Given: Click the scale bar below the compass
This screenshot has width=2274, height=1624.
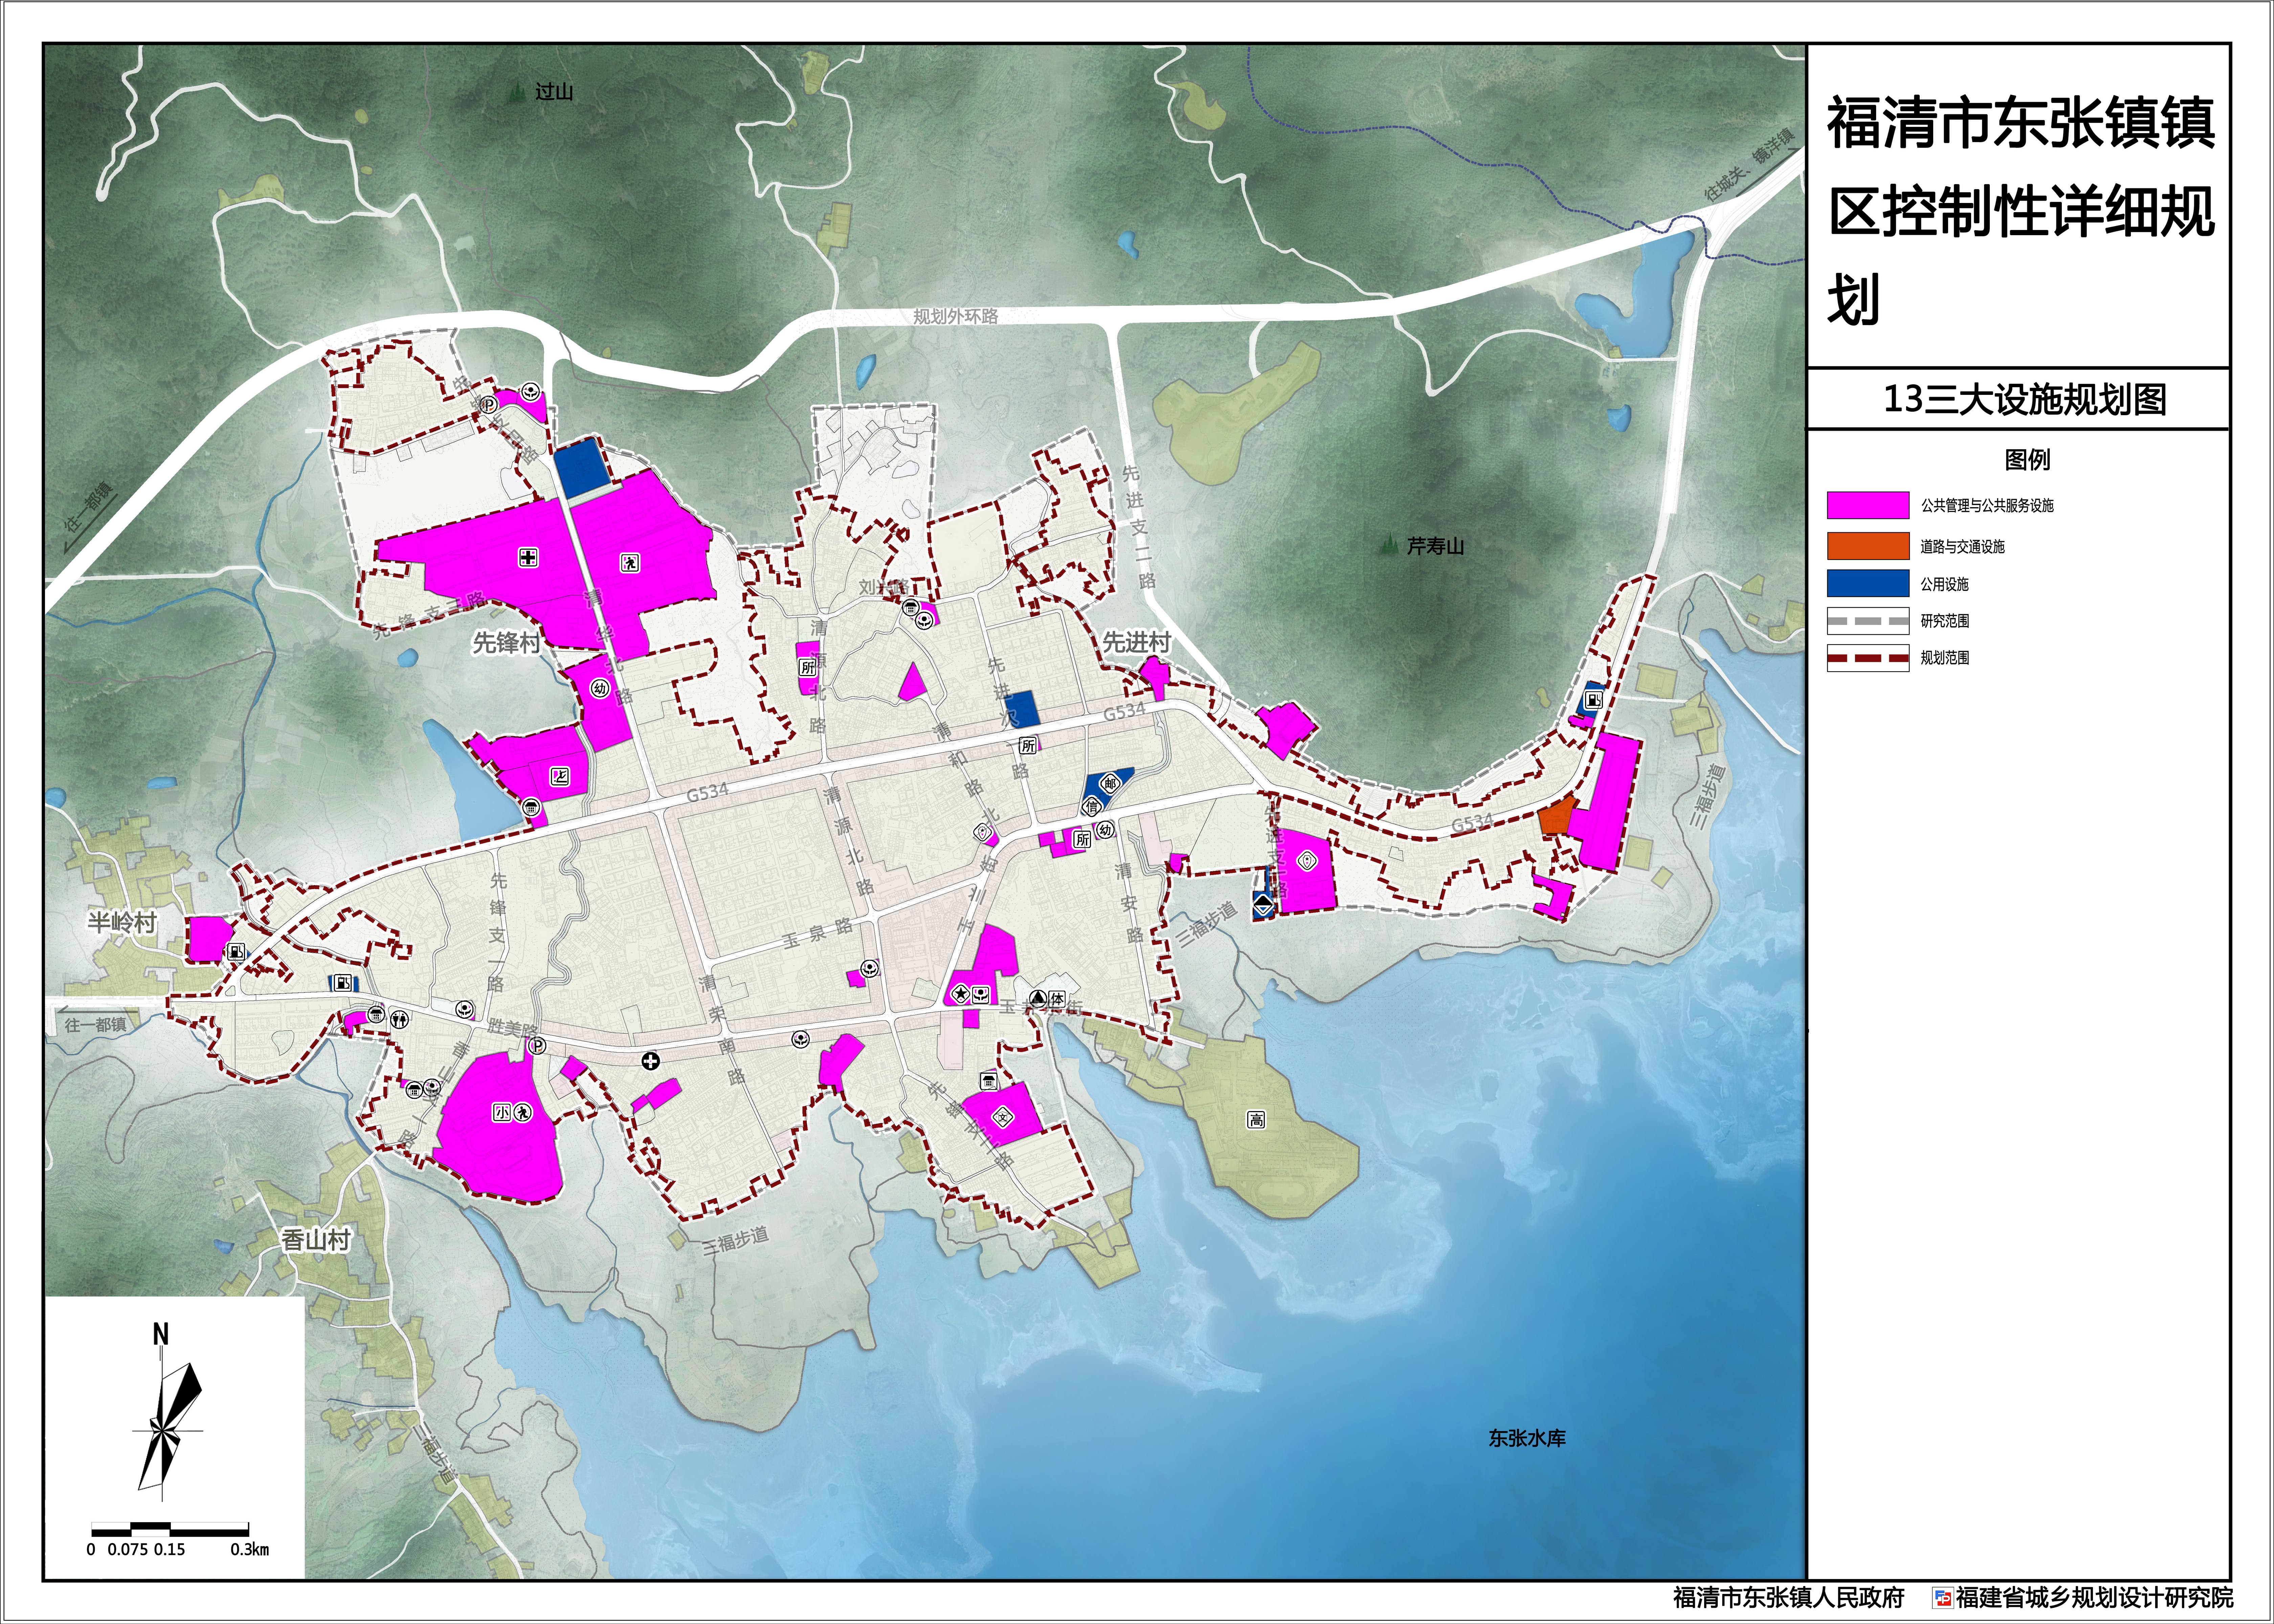Looking at the screenshot, I should coord(170,1529).
